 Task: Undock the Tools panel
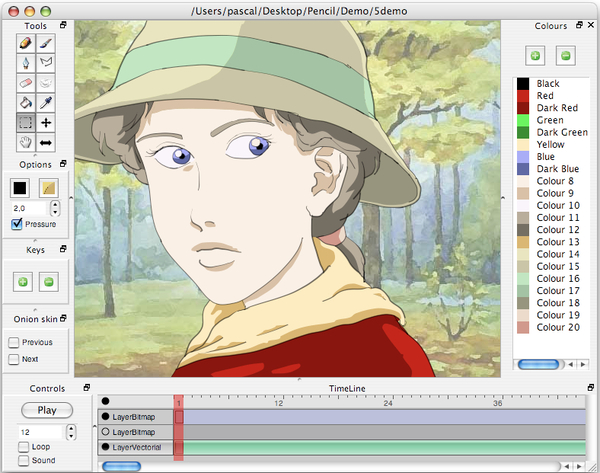(62, 24)
